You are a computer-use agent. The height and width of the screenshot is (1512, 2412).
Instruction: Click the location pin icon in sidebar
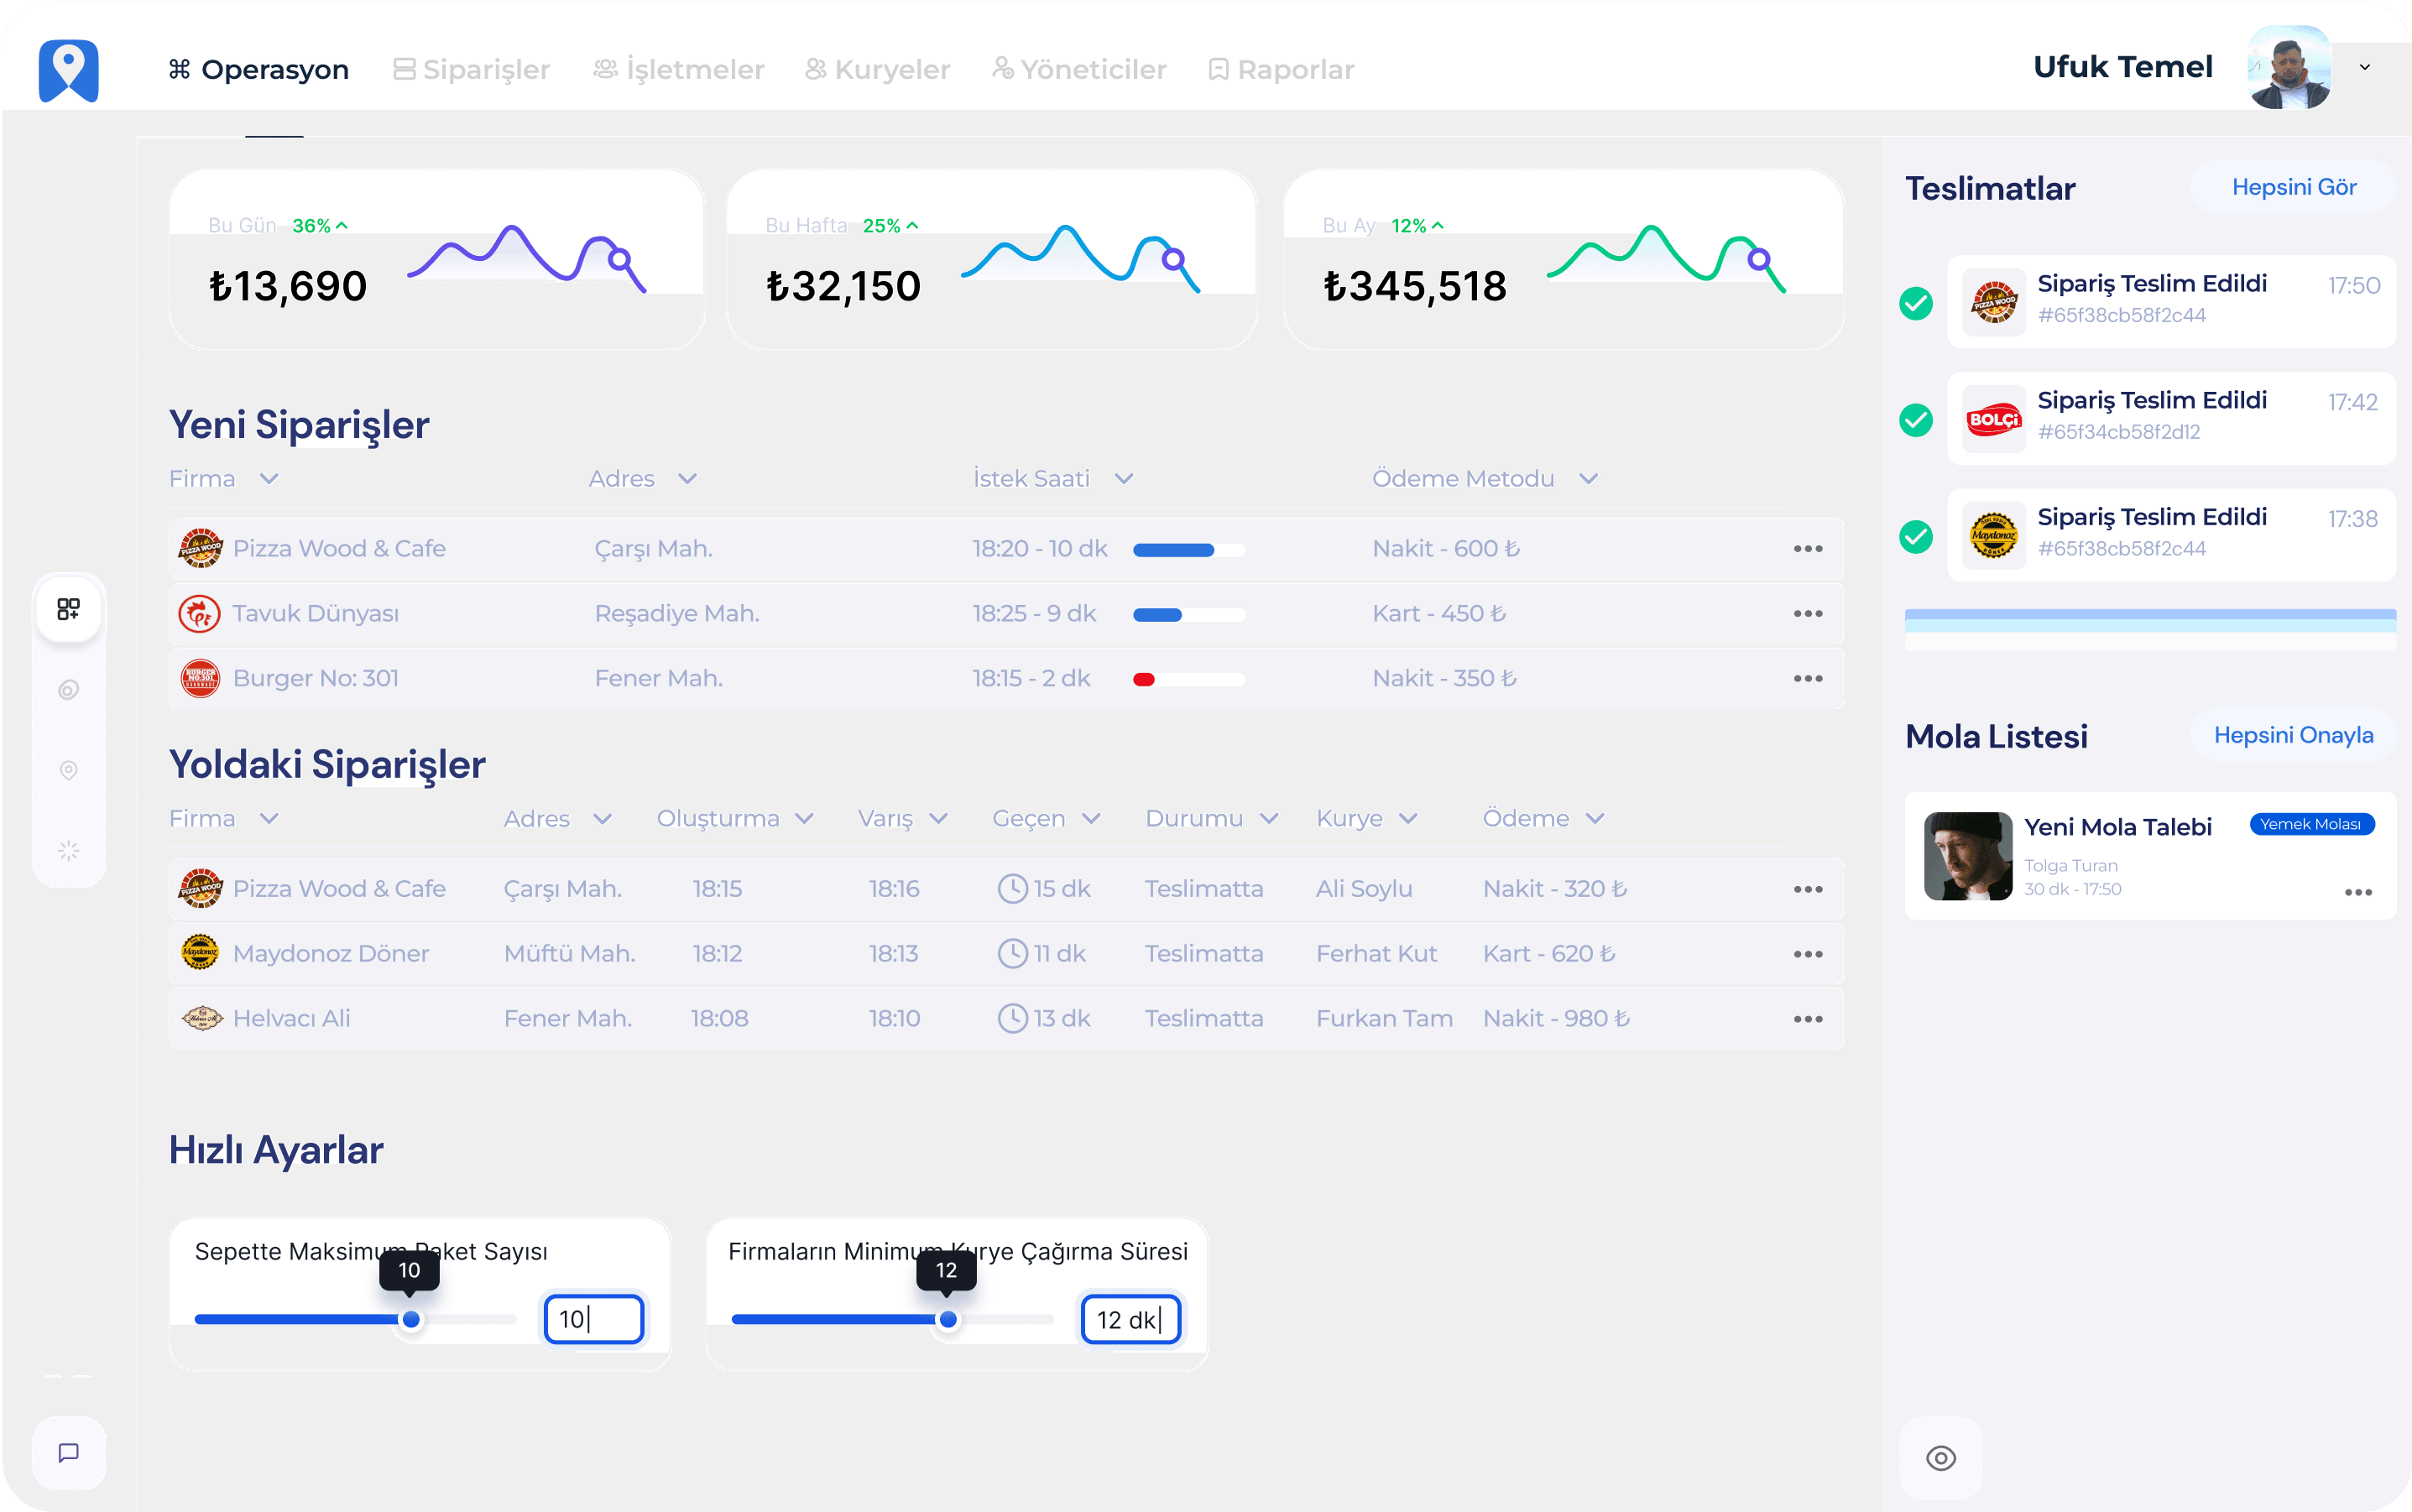coord(68,770)
